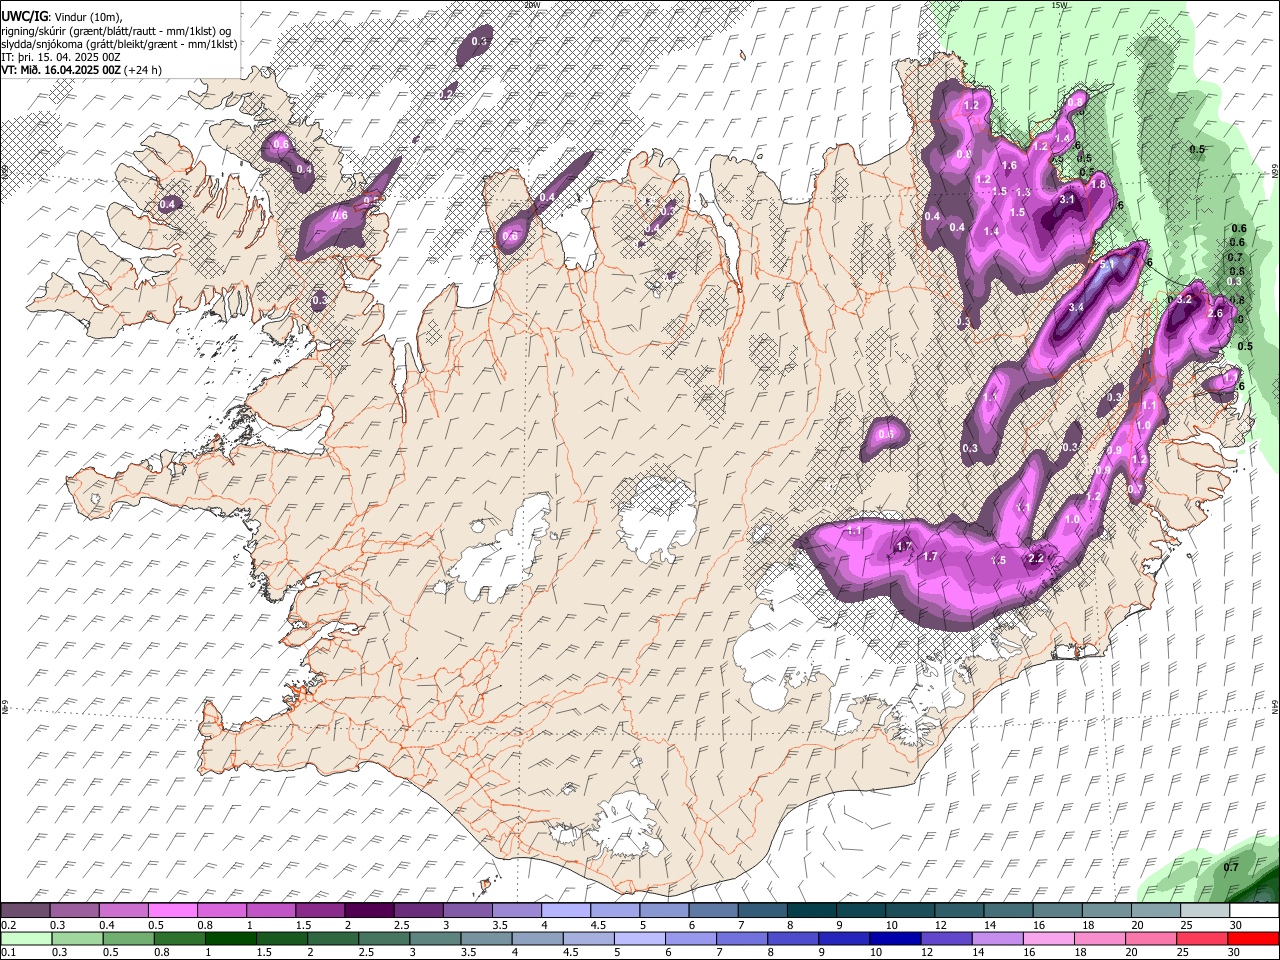1280x960 pixels.
Task: Click the '20W' longitude label at the top edge
Action: [x=532, y=5]
